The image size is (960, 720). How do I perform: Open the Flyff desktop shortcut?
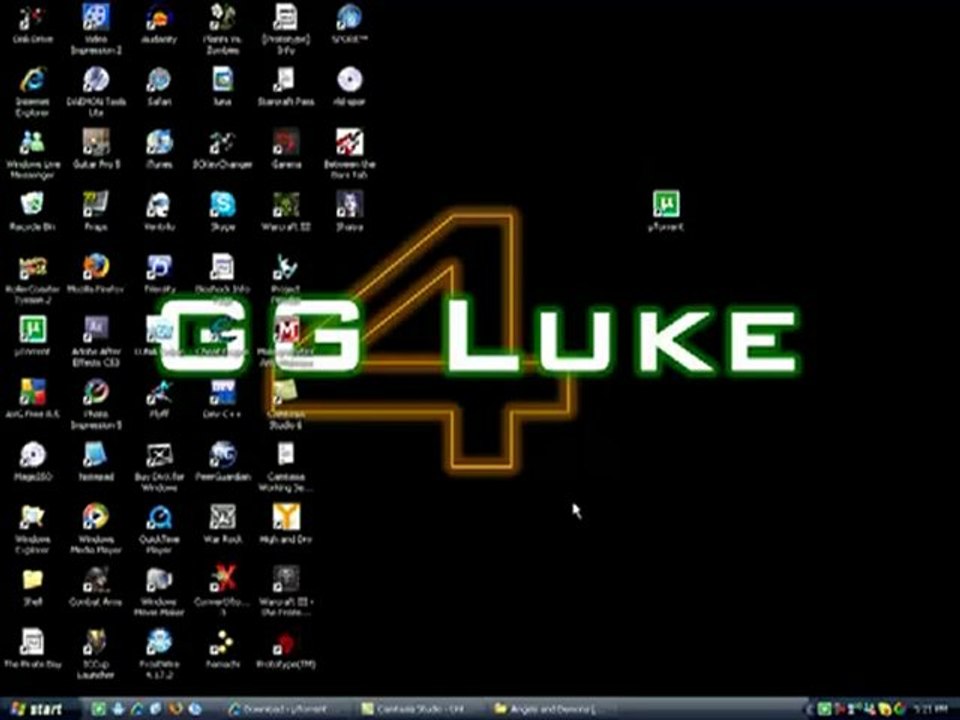pos(159,399)
